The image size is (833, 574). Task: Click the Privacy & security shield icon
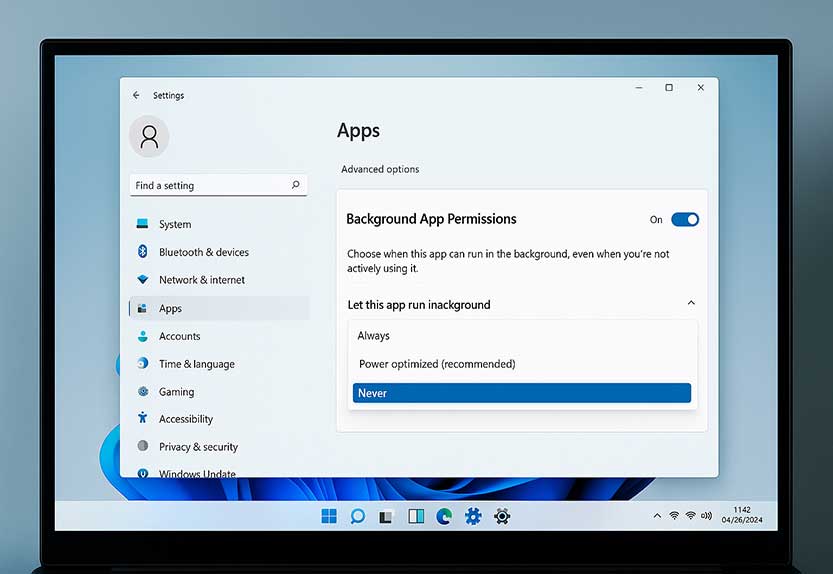click(142, 446)
